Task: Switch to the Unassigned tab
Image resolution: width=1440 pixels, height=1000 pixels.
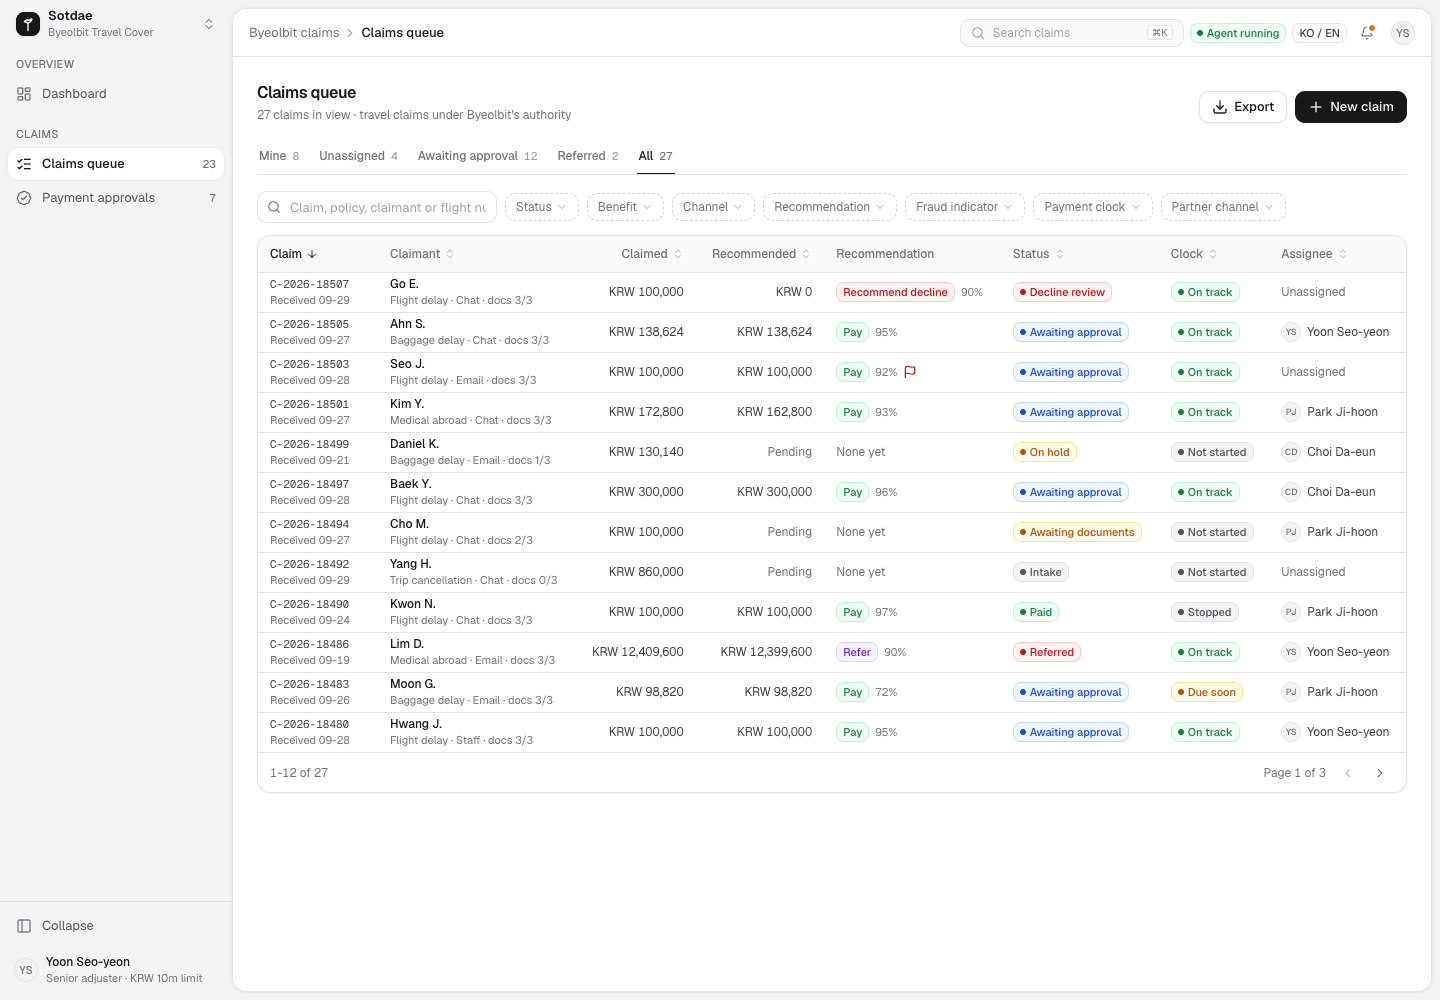Action: click(358, 156)
